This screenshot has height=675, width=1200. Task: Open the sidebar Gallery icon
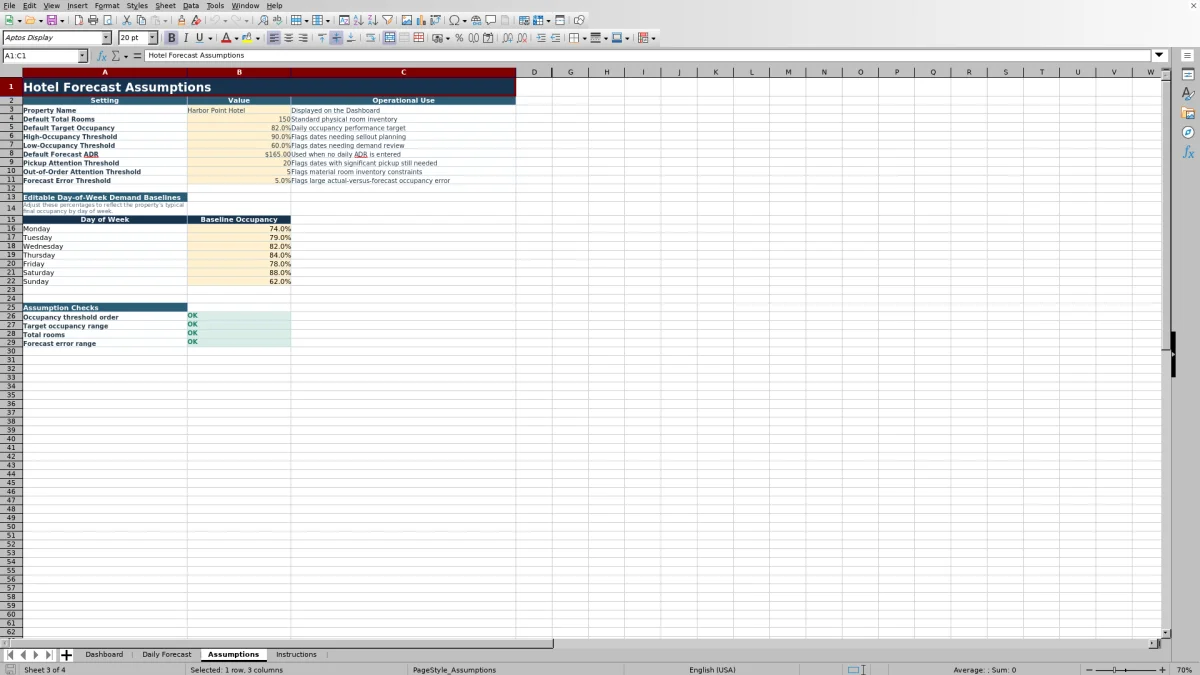tap(1188, 113)
